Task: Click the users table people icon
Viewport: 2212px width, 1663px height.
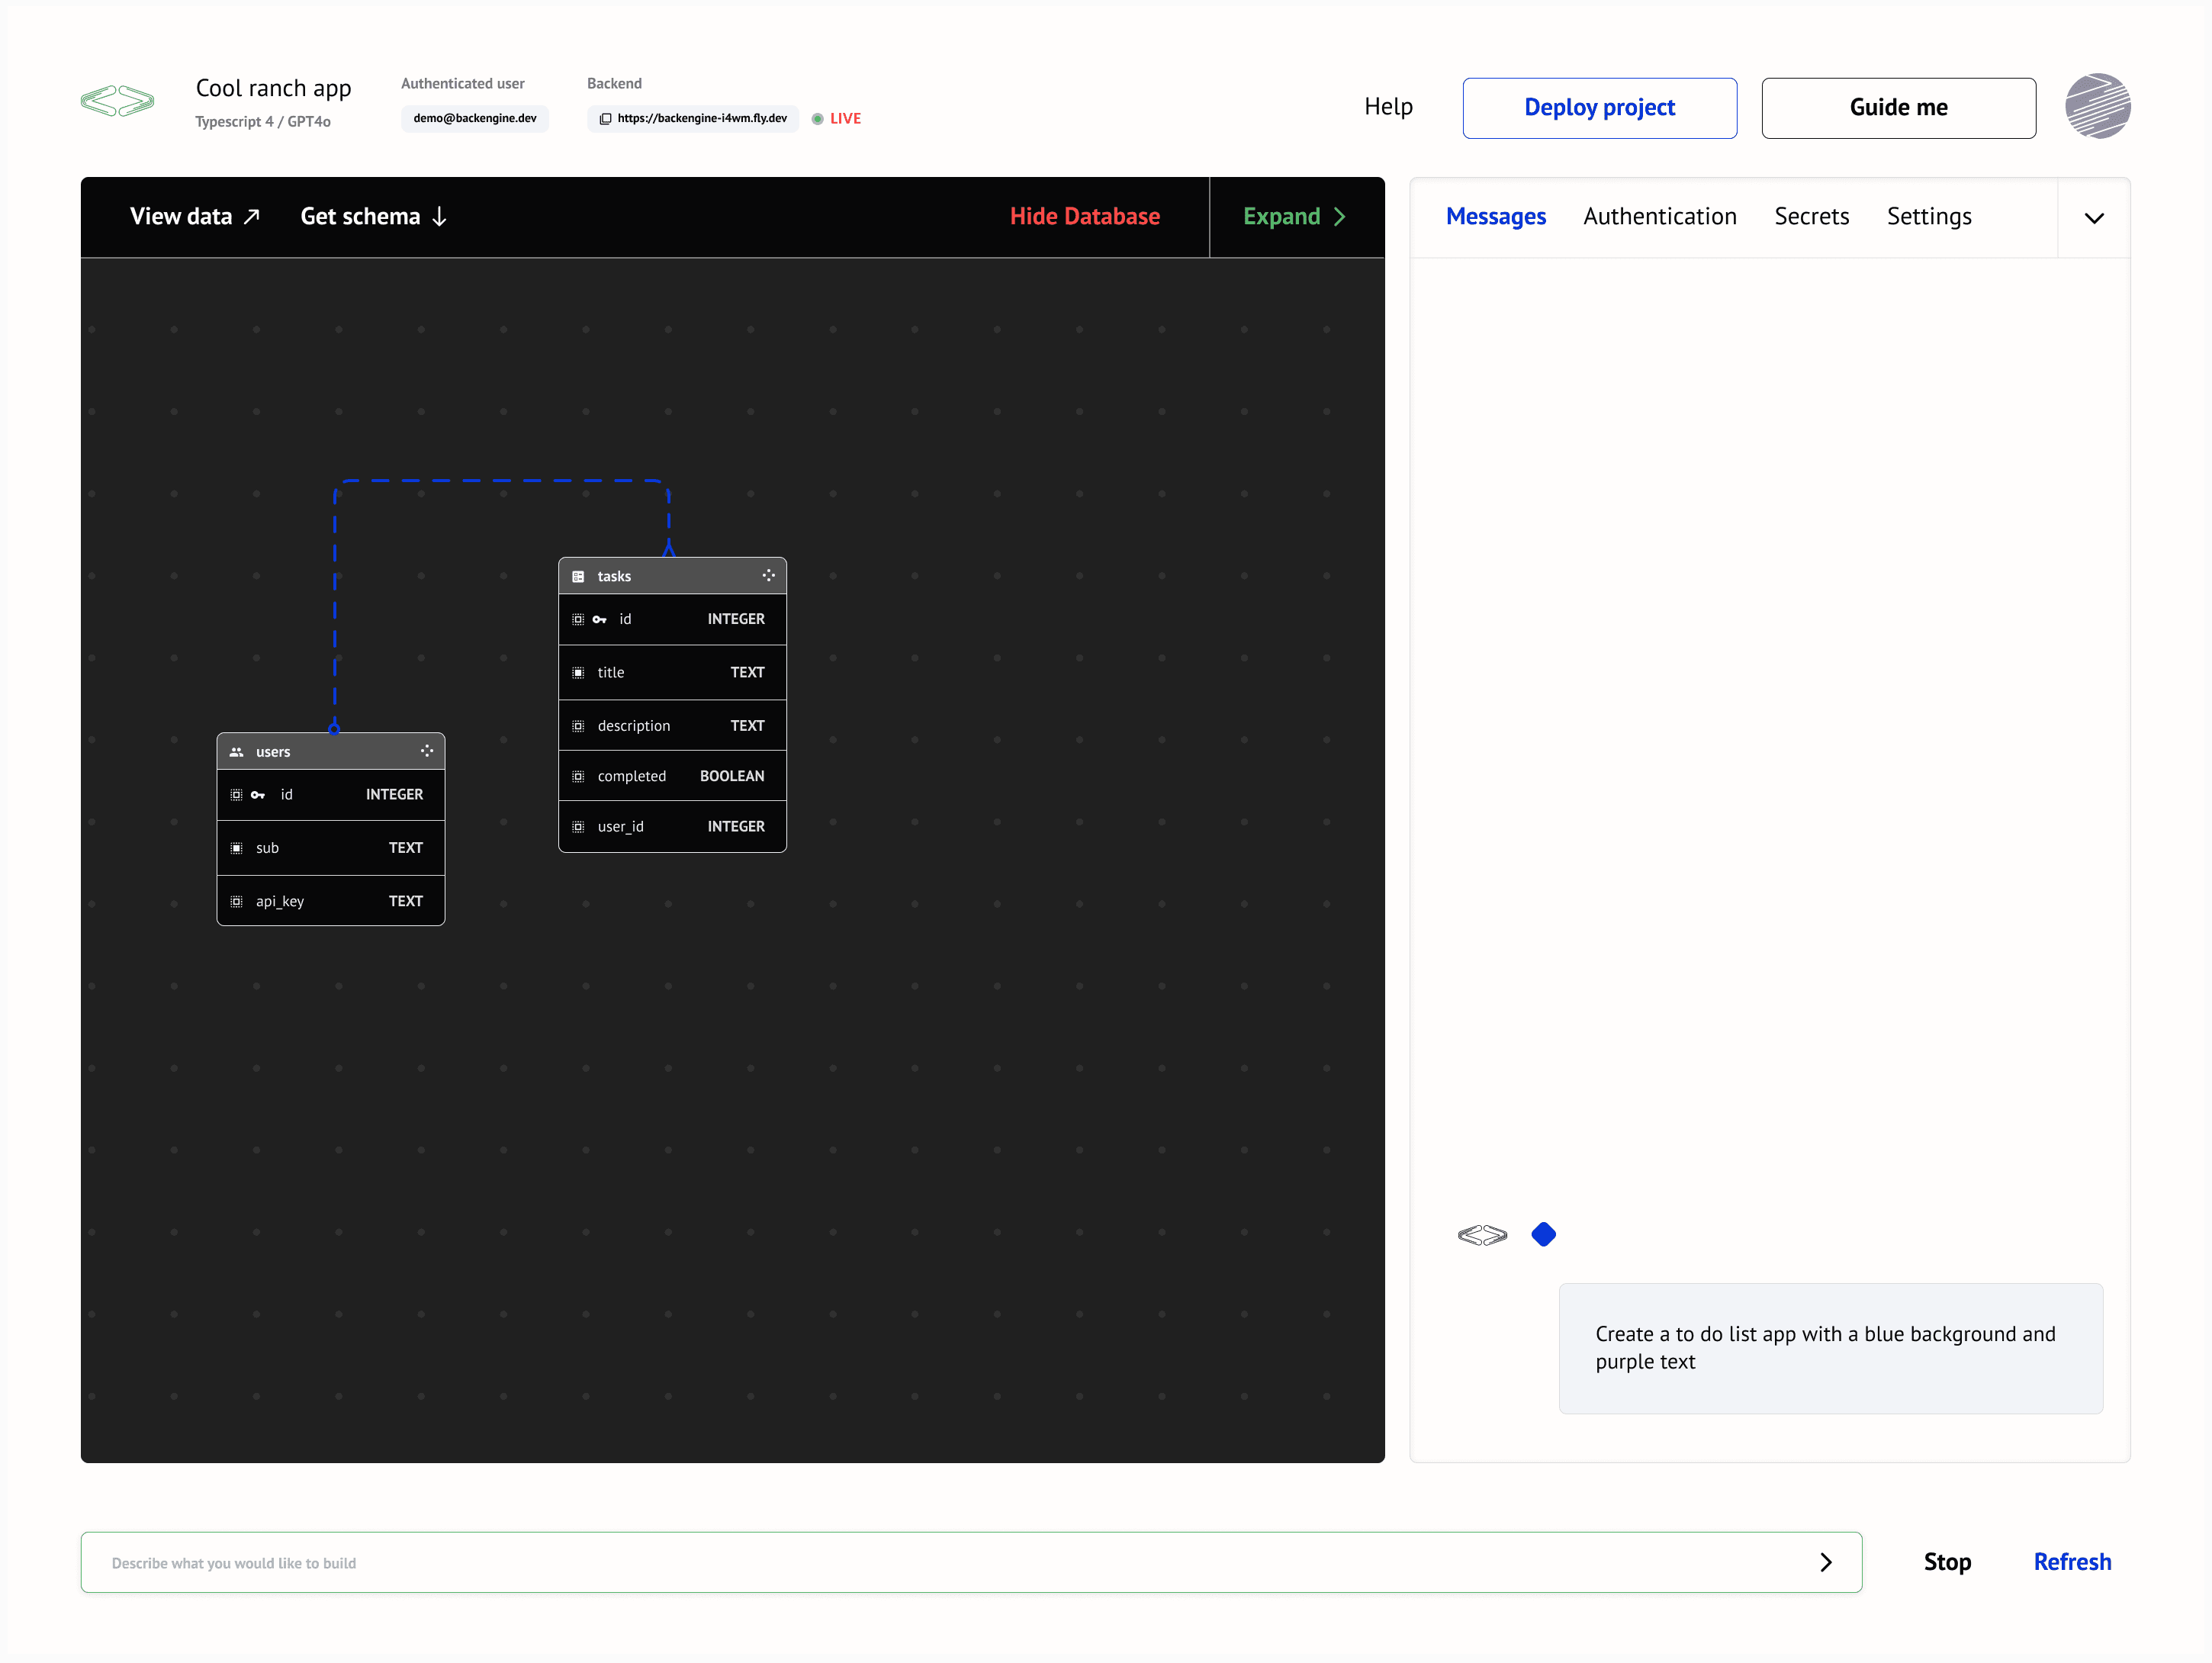Action: coord(237,752)
